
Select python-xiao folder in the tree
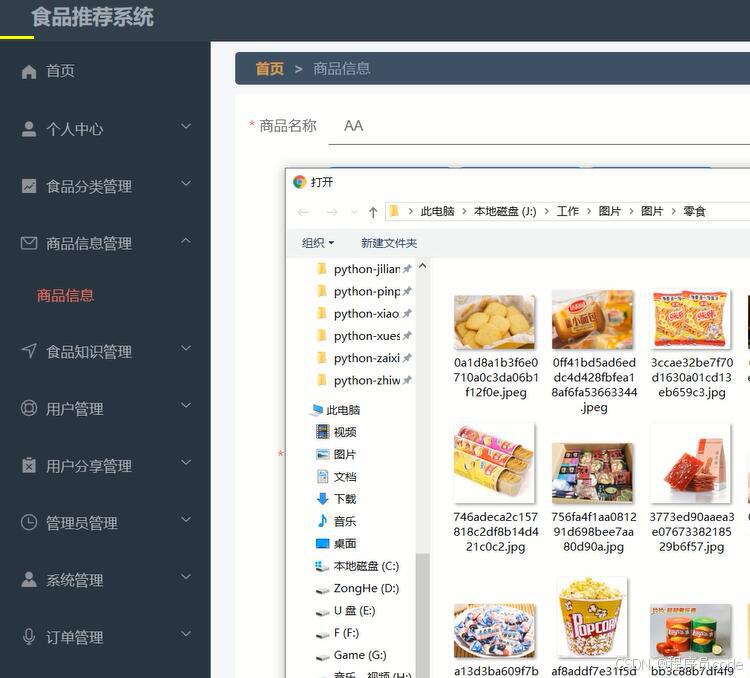(x=366, y=314)
